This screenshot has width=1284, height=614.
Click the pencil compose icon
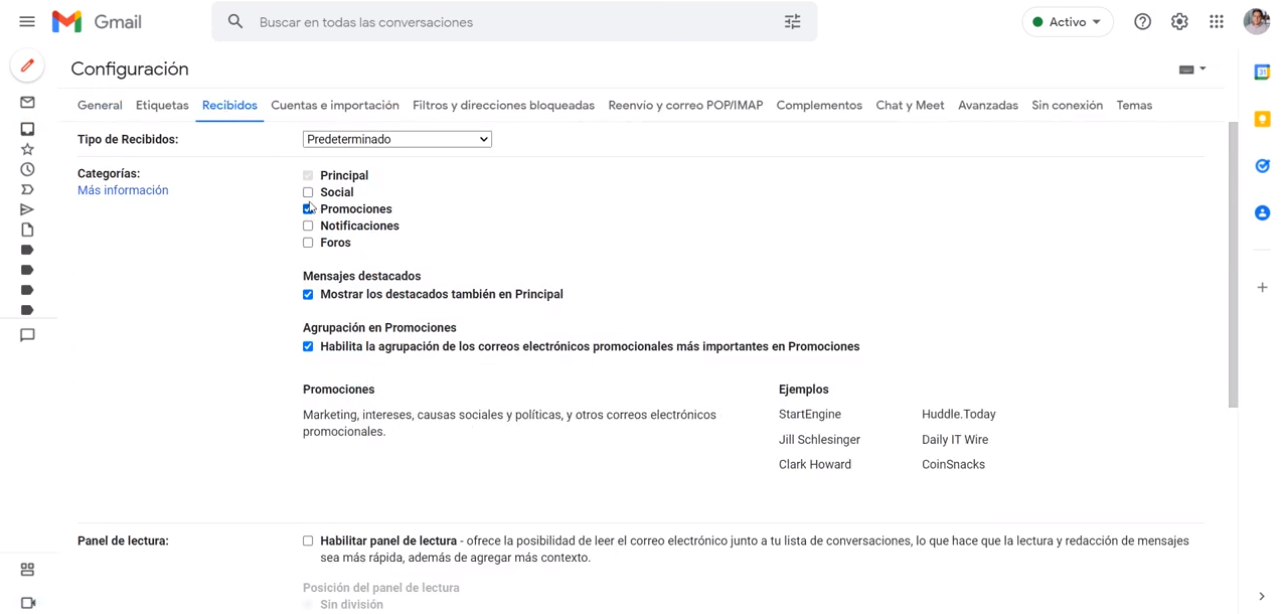[x=27, y=66]
